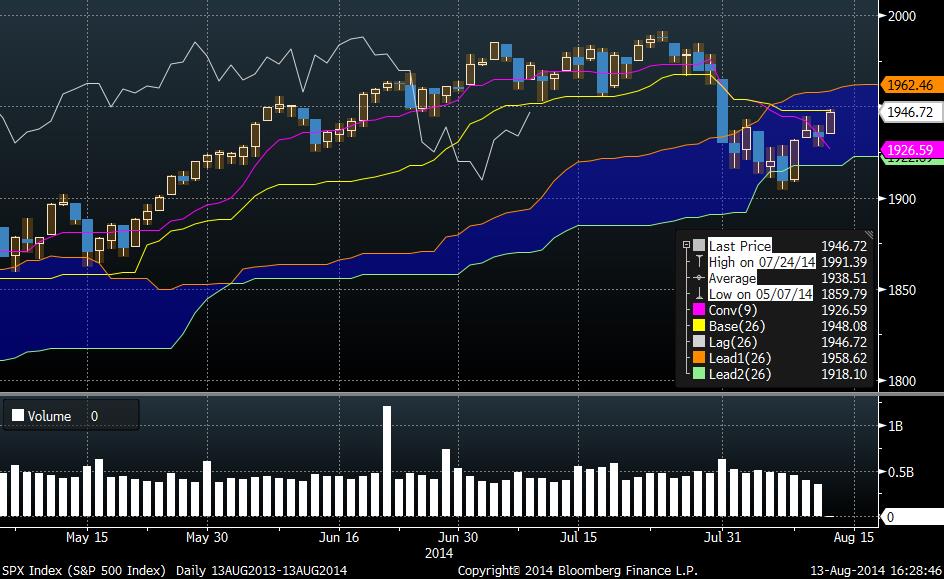Image resolution: width=944 pixels, height=579 pixels.
Task: Select the yellow Base(26) swatch
Action: tap(699, 326)
